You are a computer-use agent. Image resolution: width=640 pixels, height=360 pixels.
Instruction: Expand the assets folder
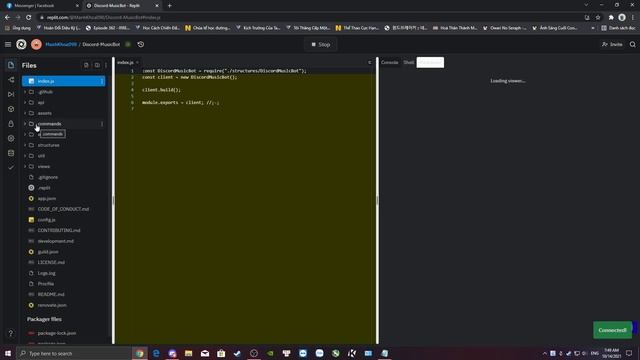(x=25, y=113)
